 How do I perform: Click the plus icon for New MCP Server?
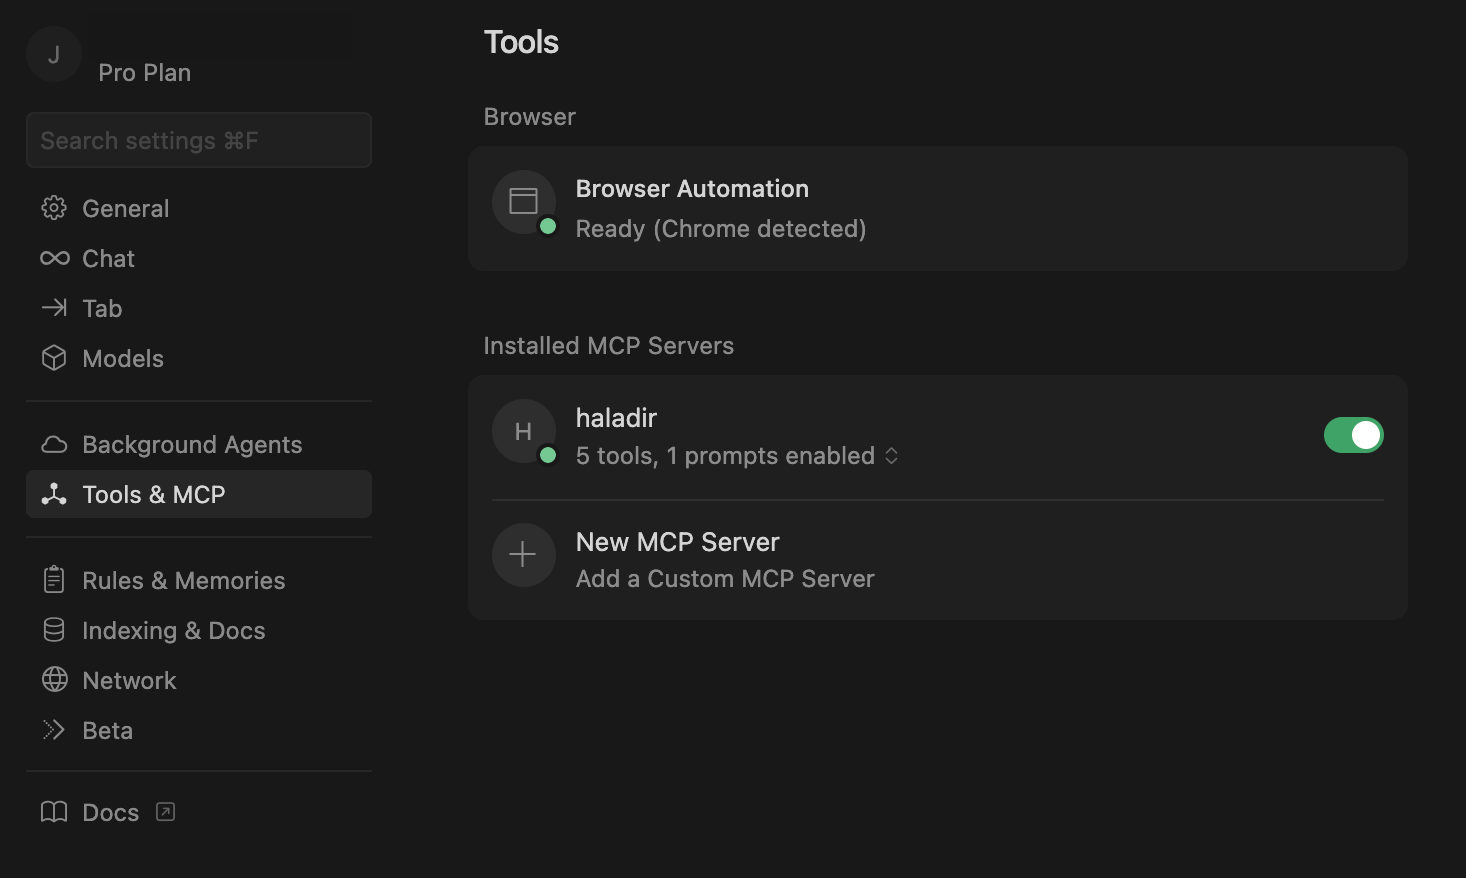(x=523, y=555)
